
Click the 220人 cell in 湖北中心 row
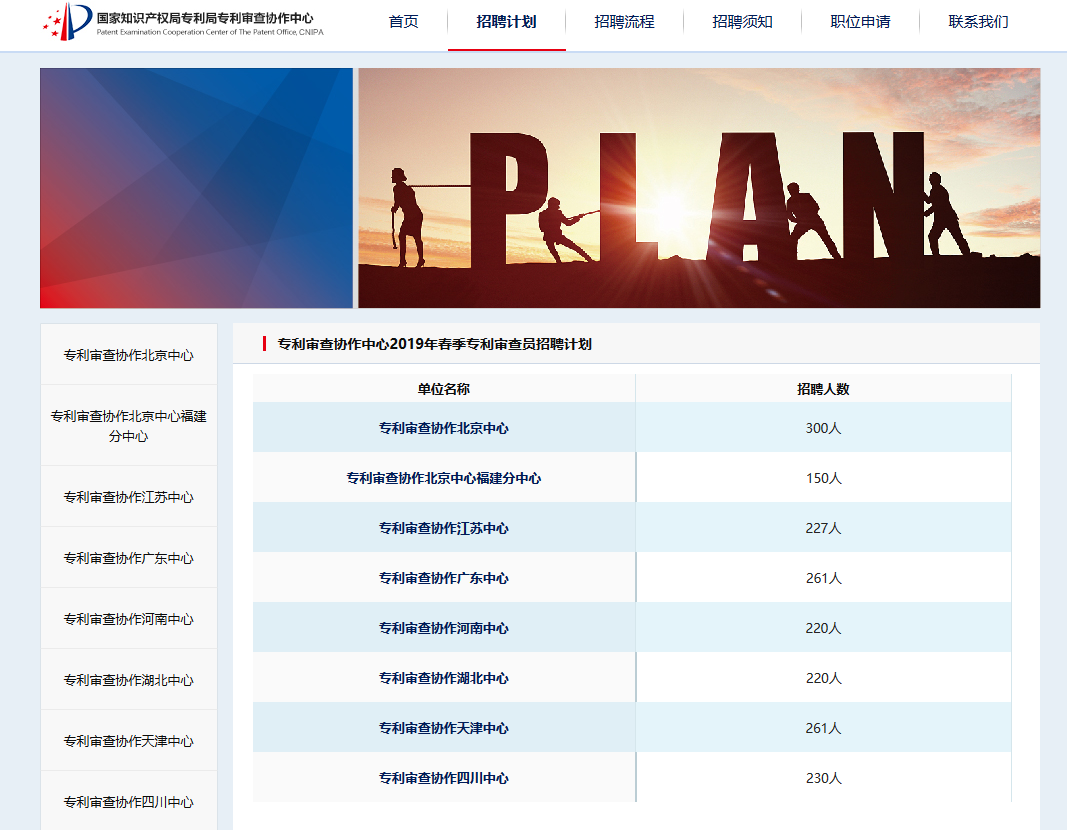pyautogui.click(x=823, y=678)
